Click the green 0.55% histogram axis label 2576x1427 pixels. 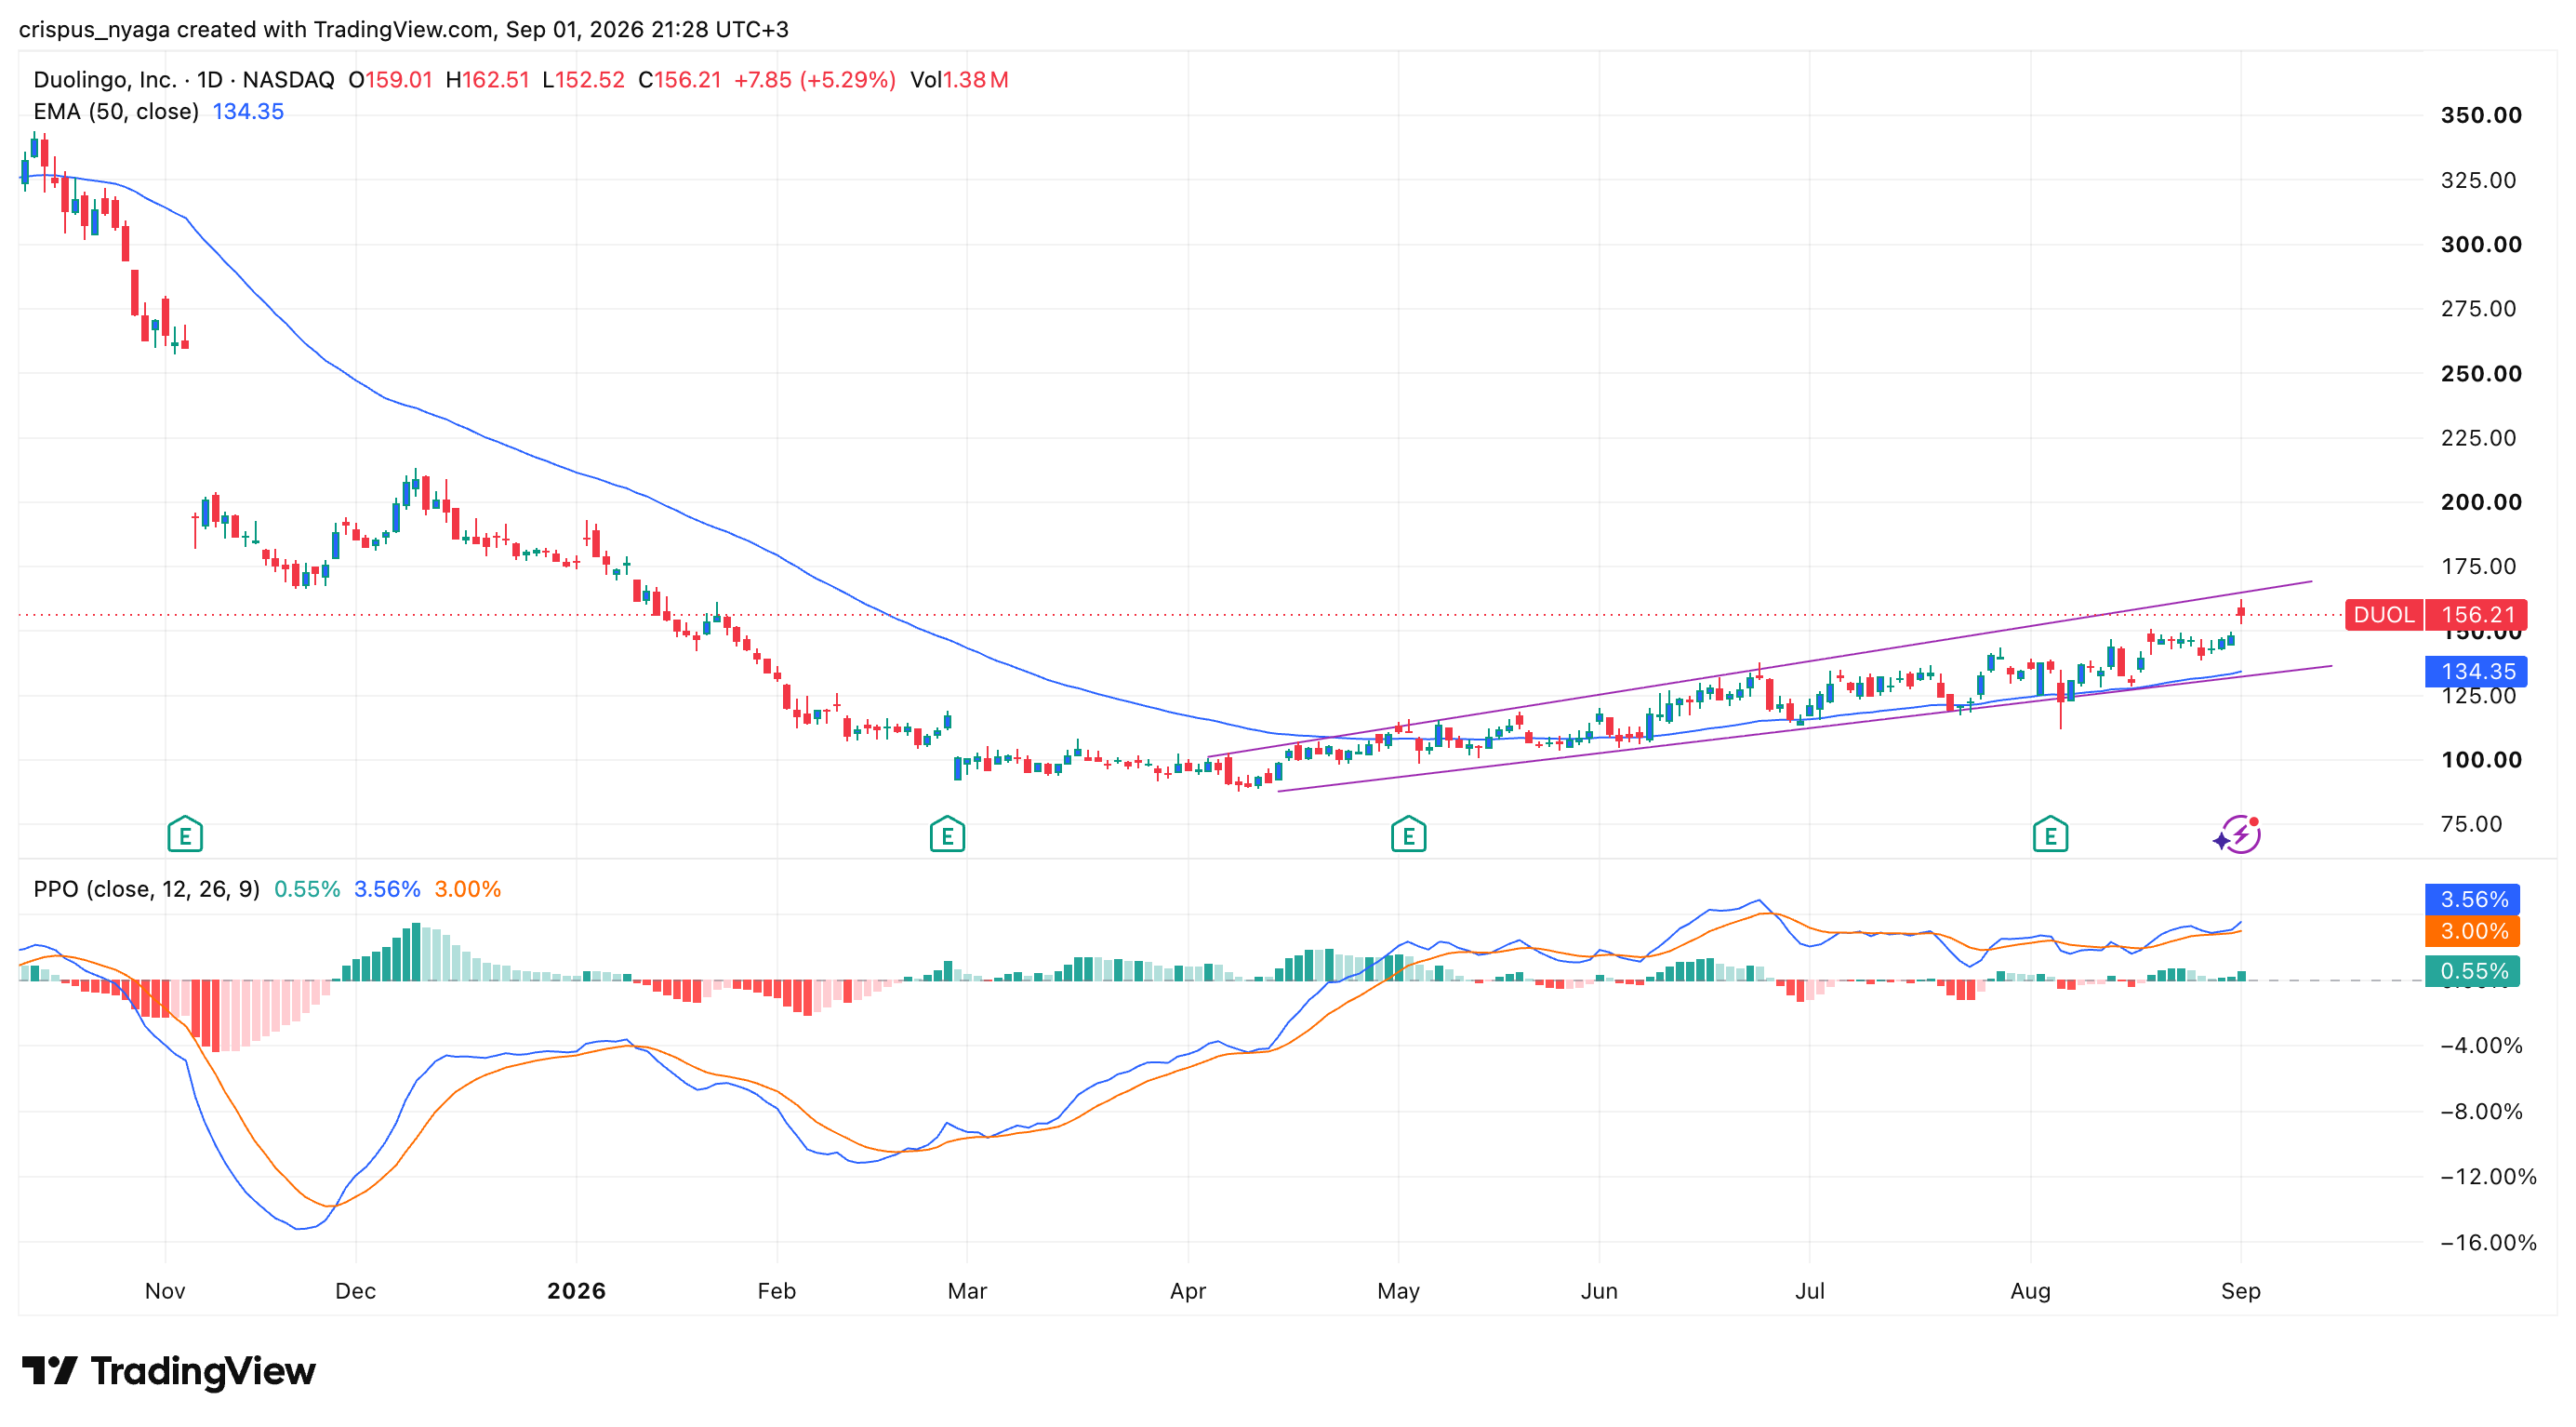(2472, 971)
